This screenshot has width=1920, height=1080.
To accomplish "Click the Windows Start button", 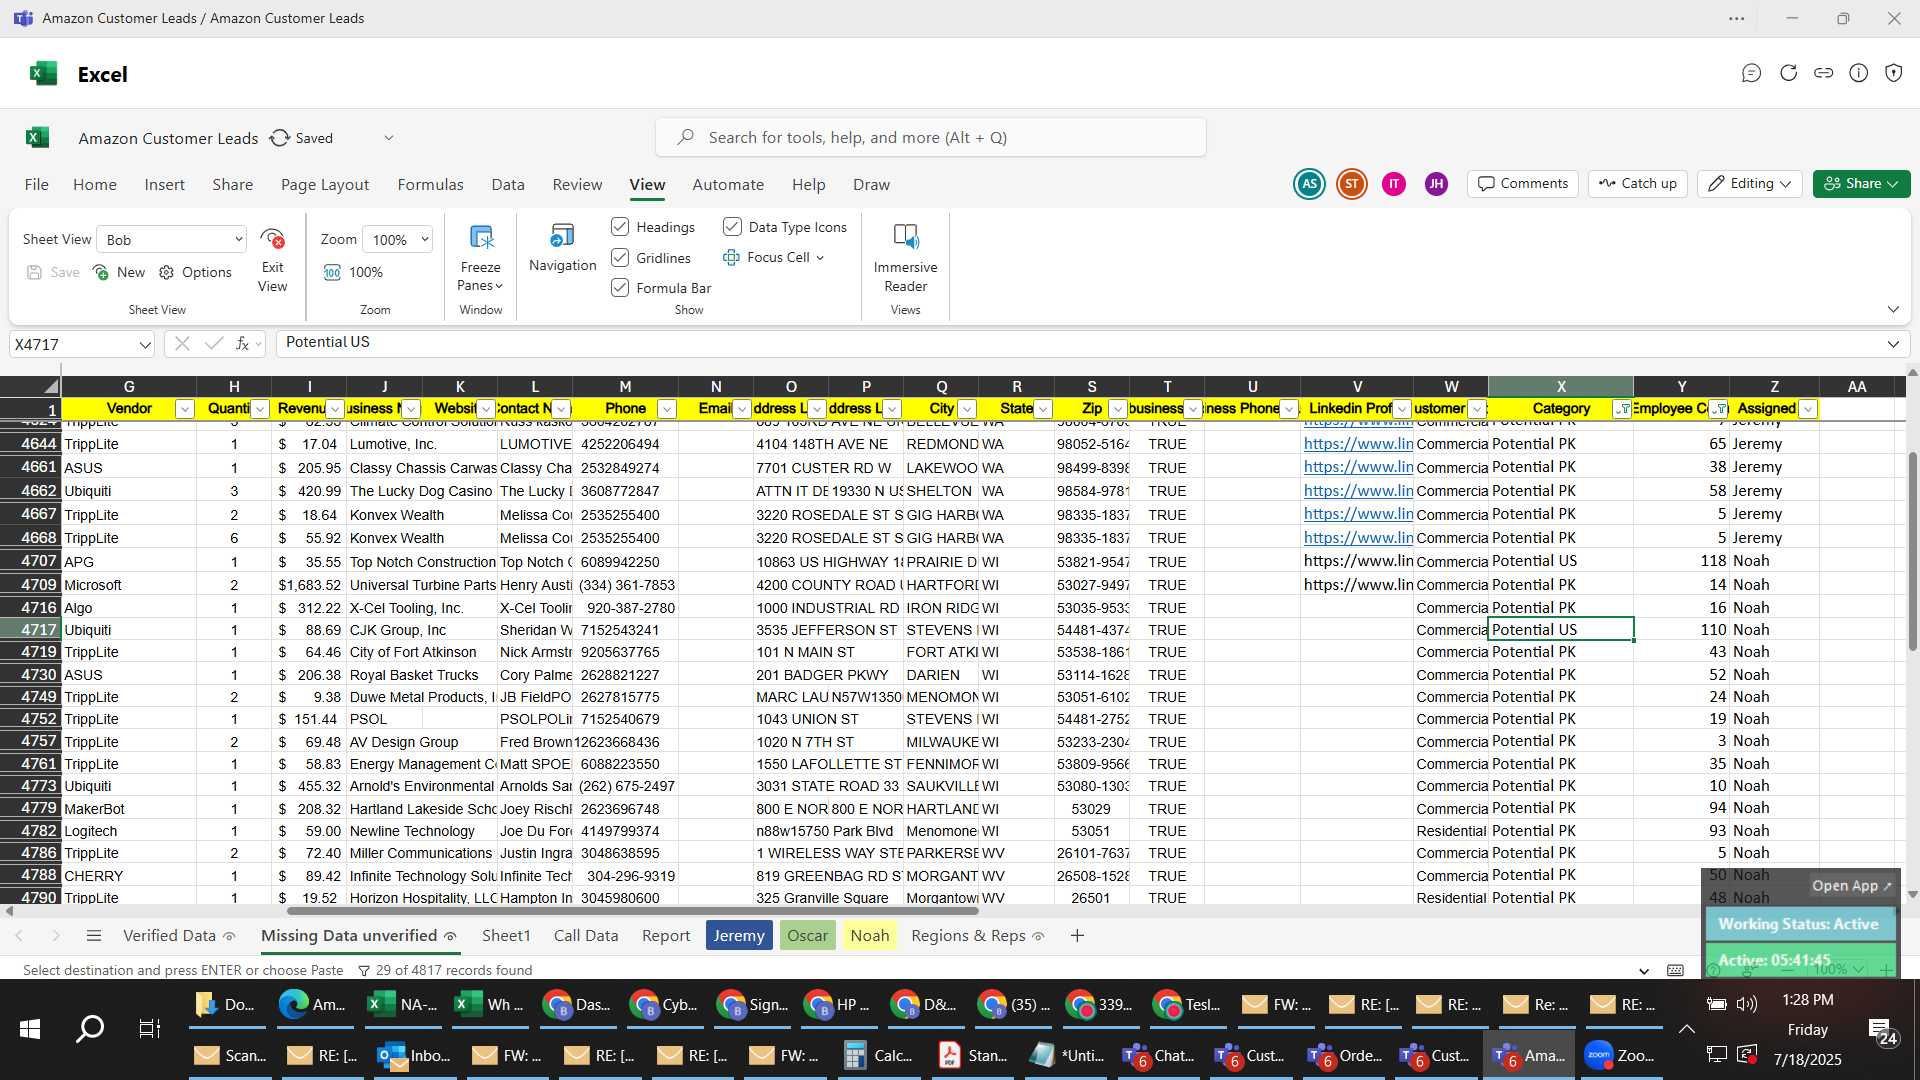I will [30, 1029].
